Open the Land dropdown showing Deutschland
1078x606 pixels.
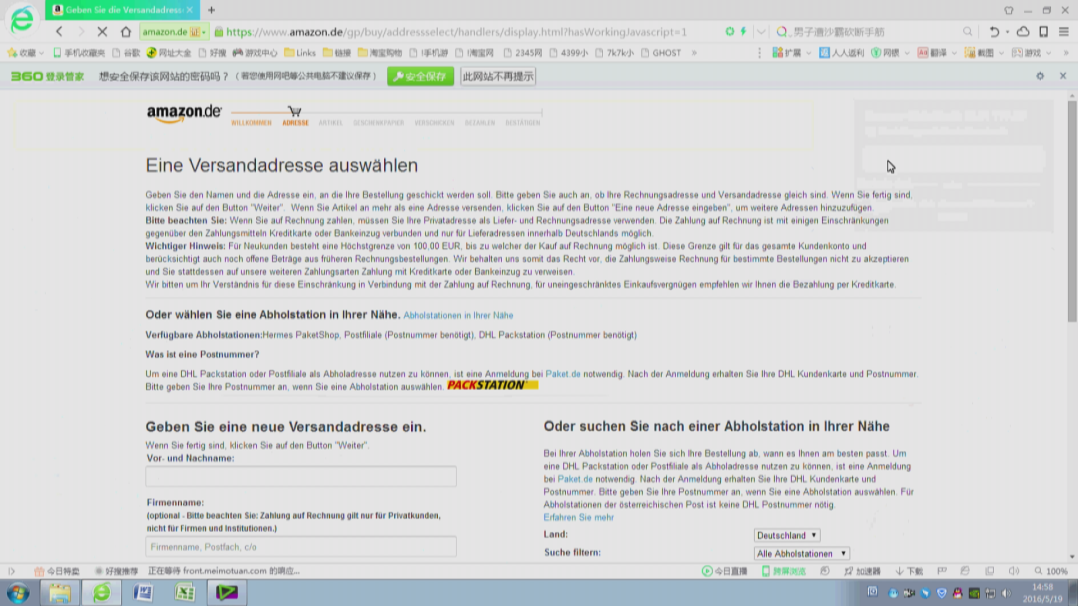(786, 535)
